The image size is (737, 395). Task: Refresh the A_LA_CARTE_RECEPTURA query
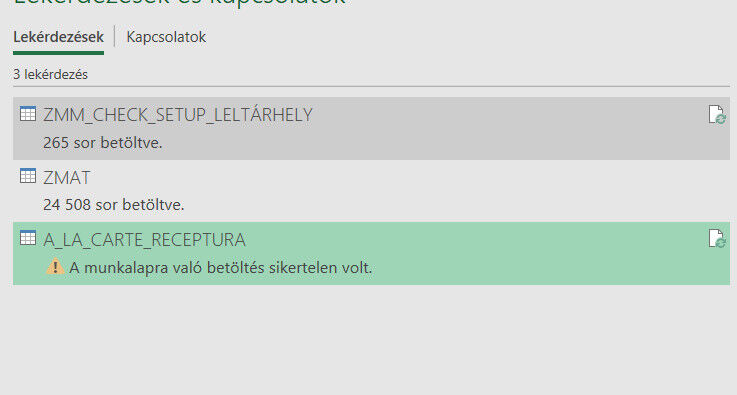tap(717, 238)
